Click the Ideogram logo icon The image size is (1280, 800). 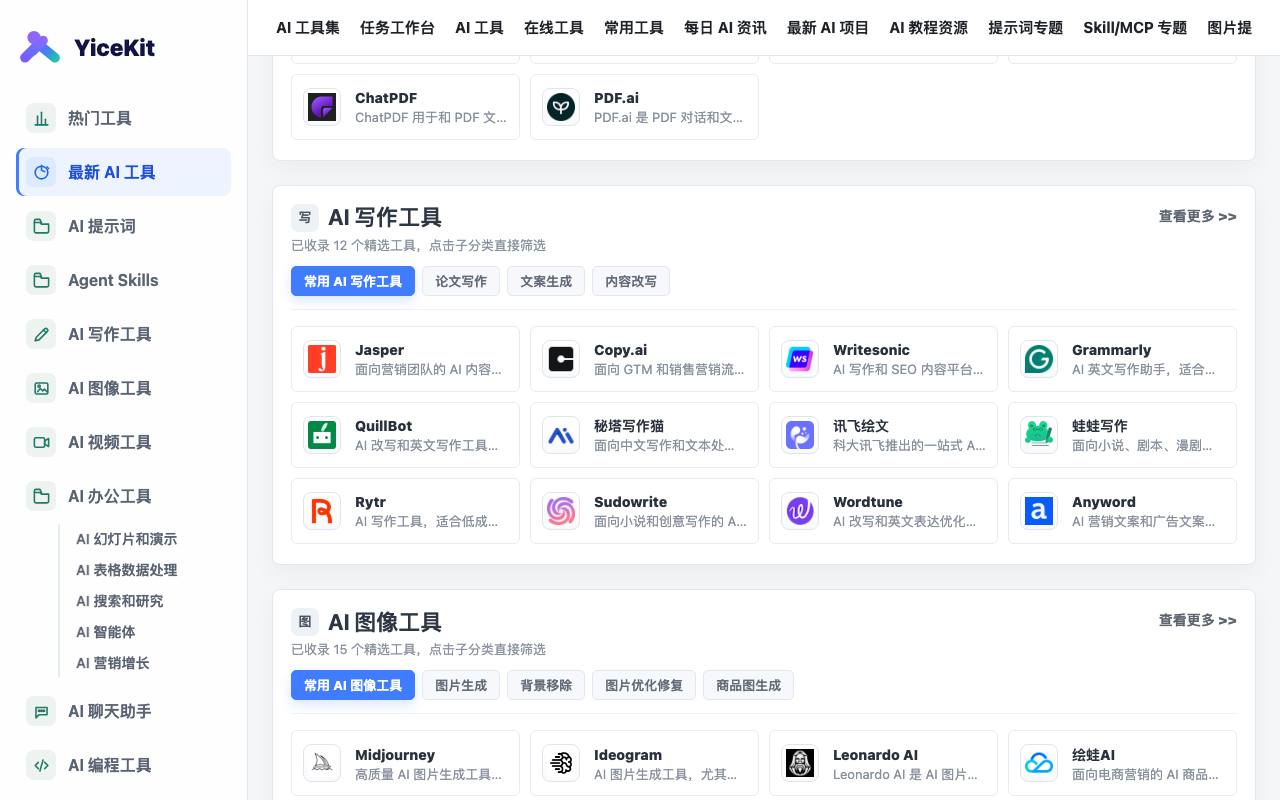pos(561,763)
